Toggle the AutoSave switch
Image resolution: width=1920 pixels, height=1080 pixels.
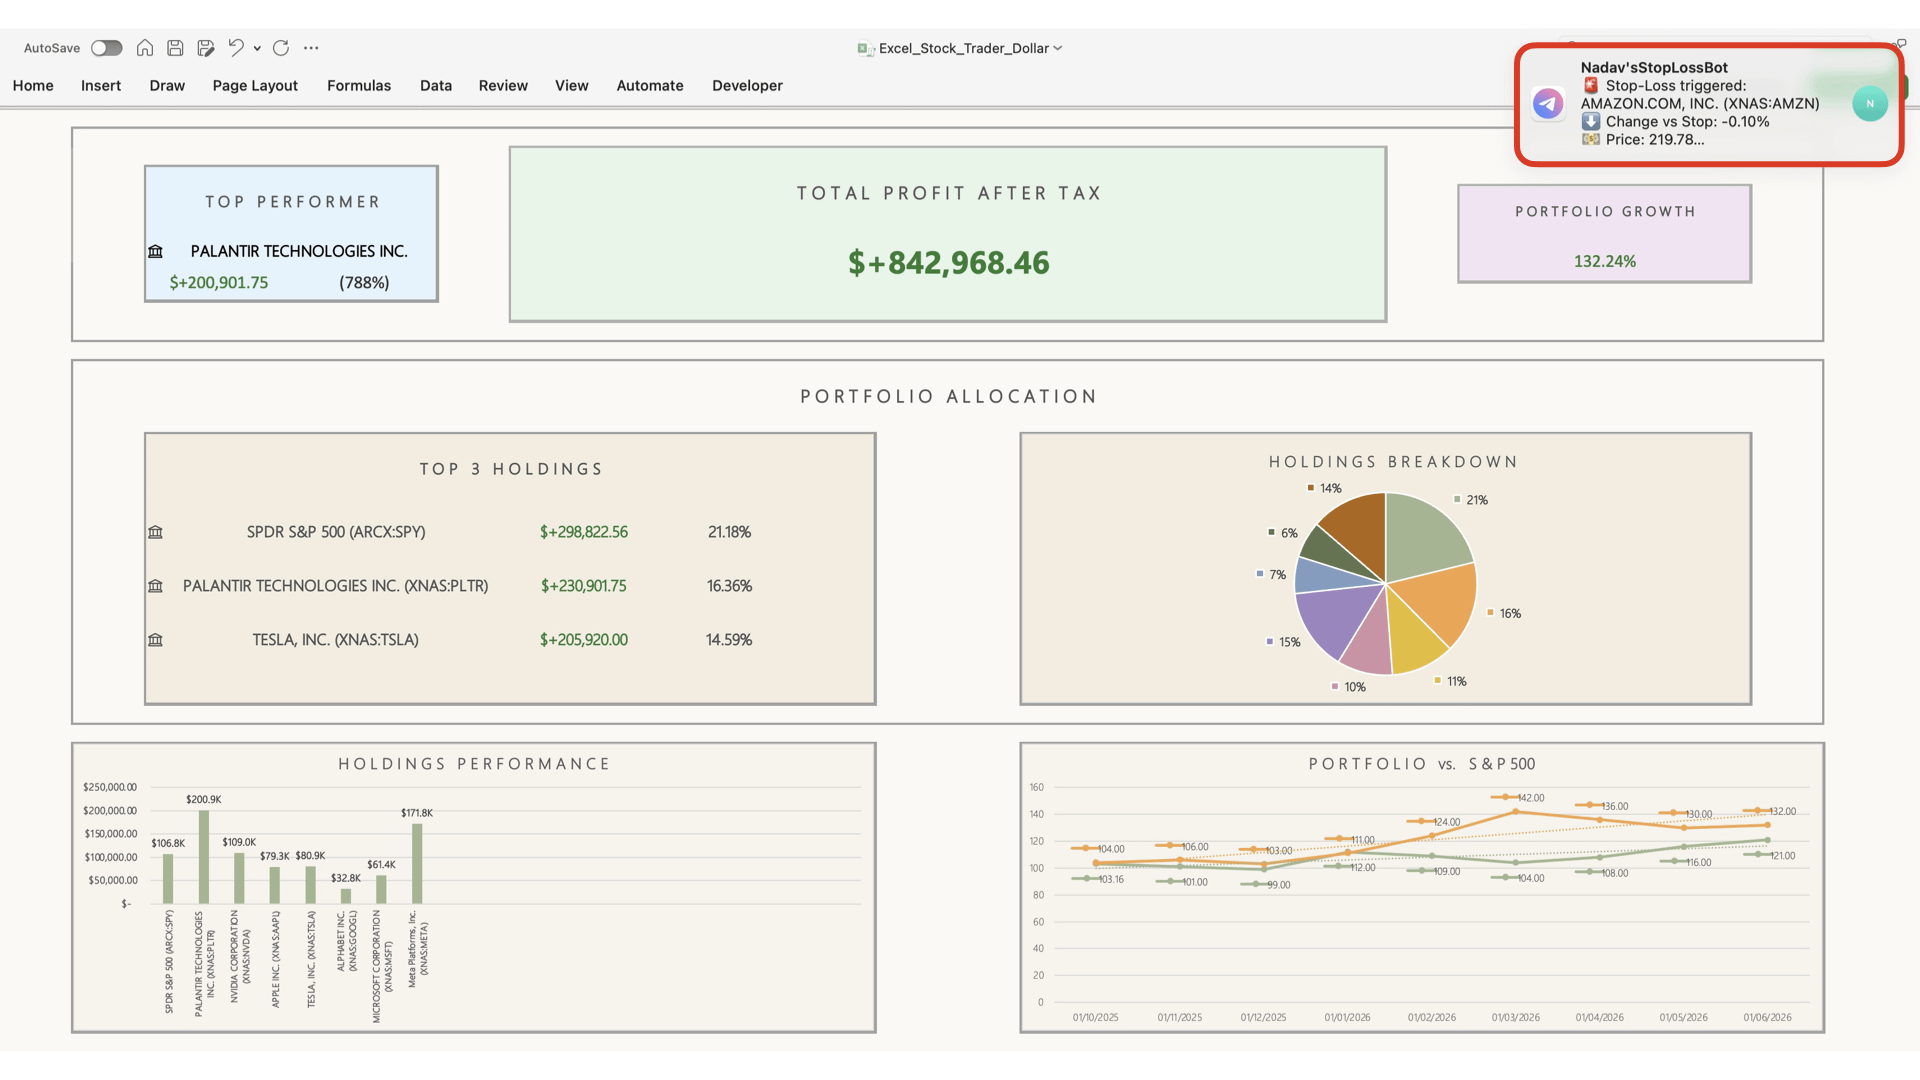106,48
